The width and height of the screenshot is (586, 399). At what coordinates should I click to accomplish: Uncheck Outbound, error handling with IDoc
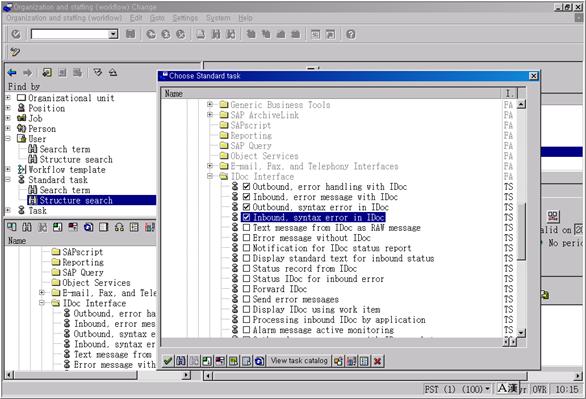246,186
